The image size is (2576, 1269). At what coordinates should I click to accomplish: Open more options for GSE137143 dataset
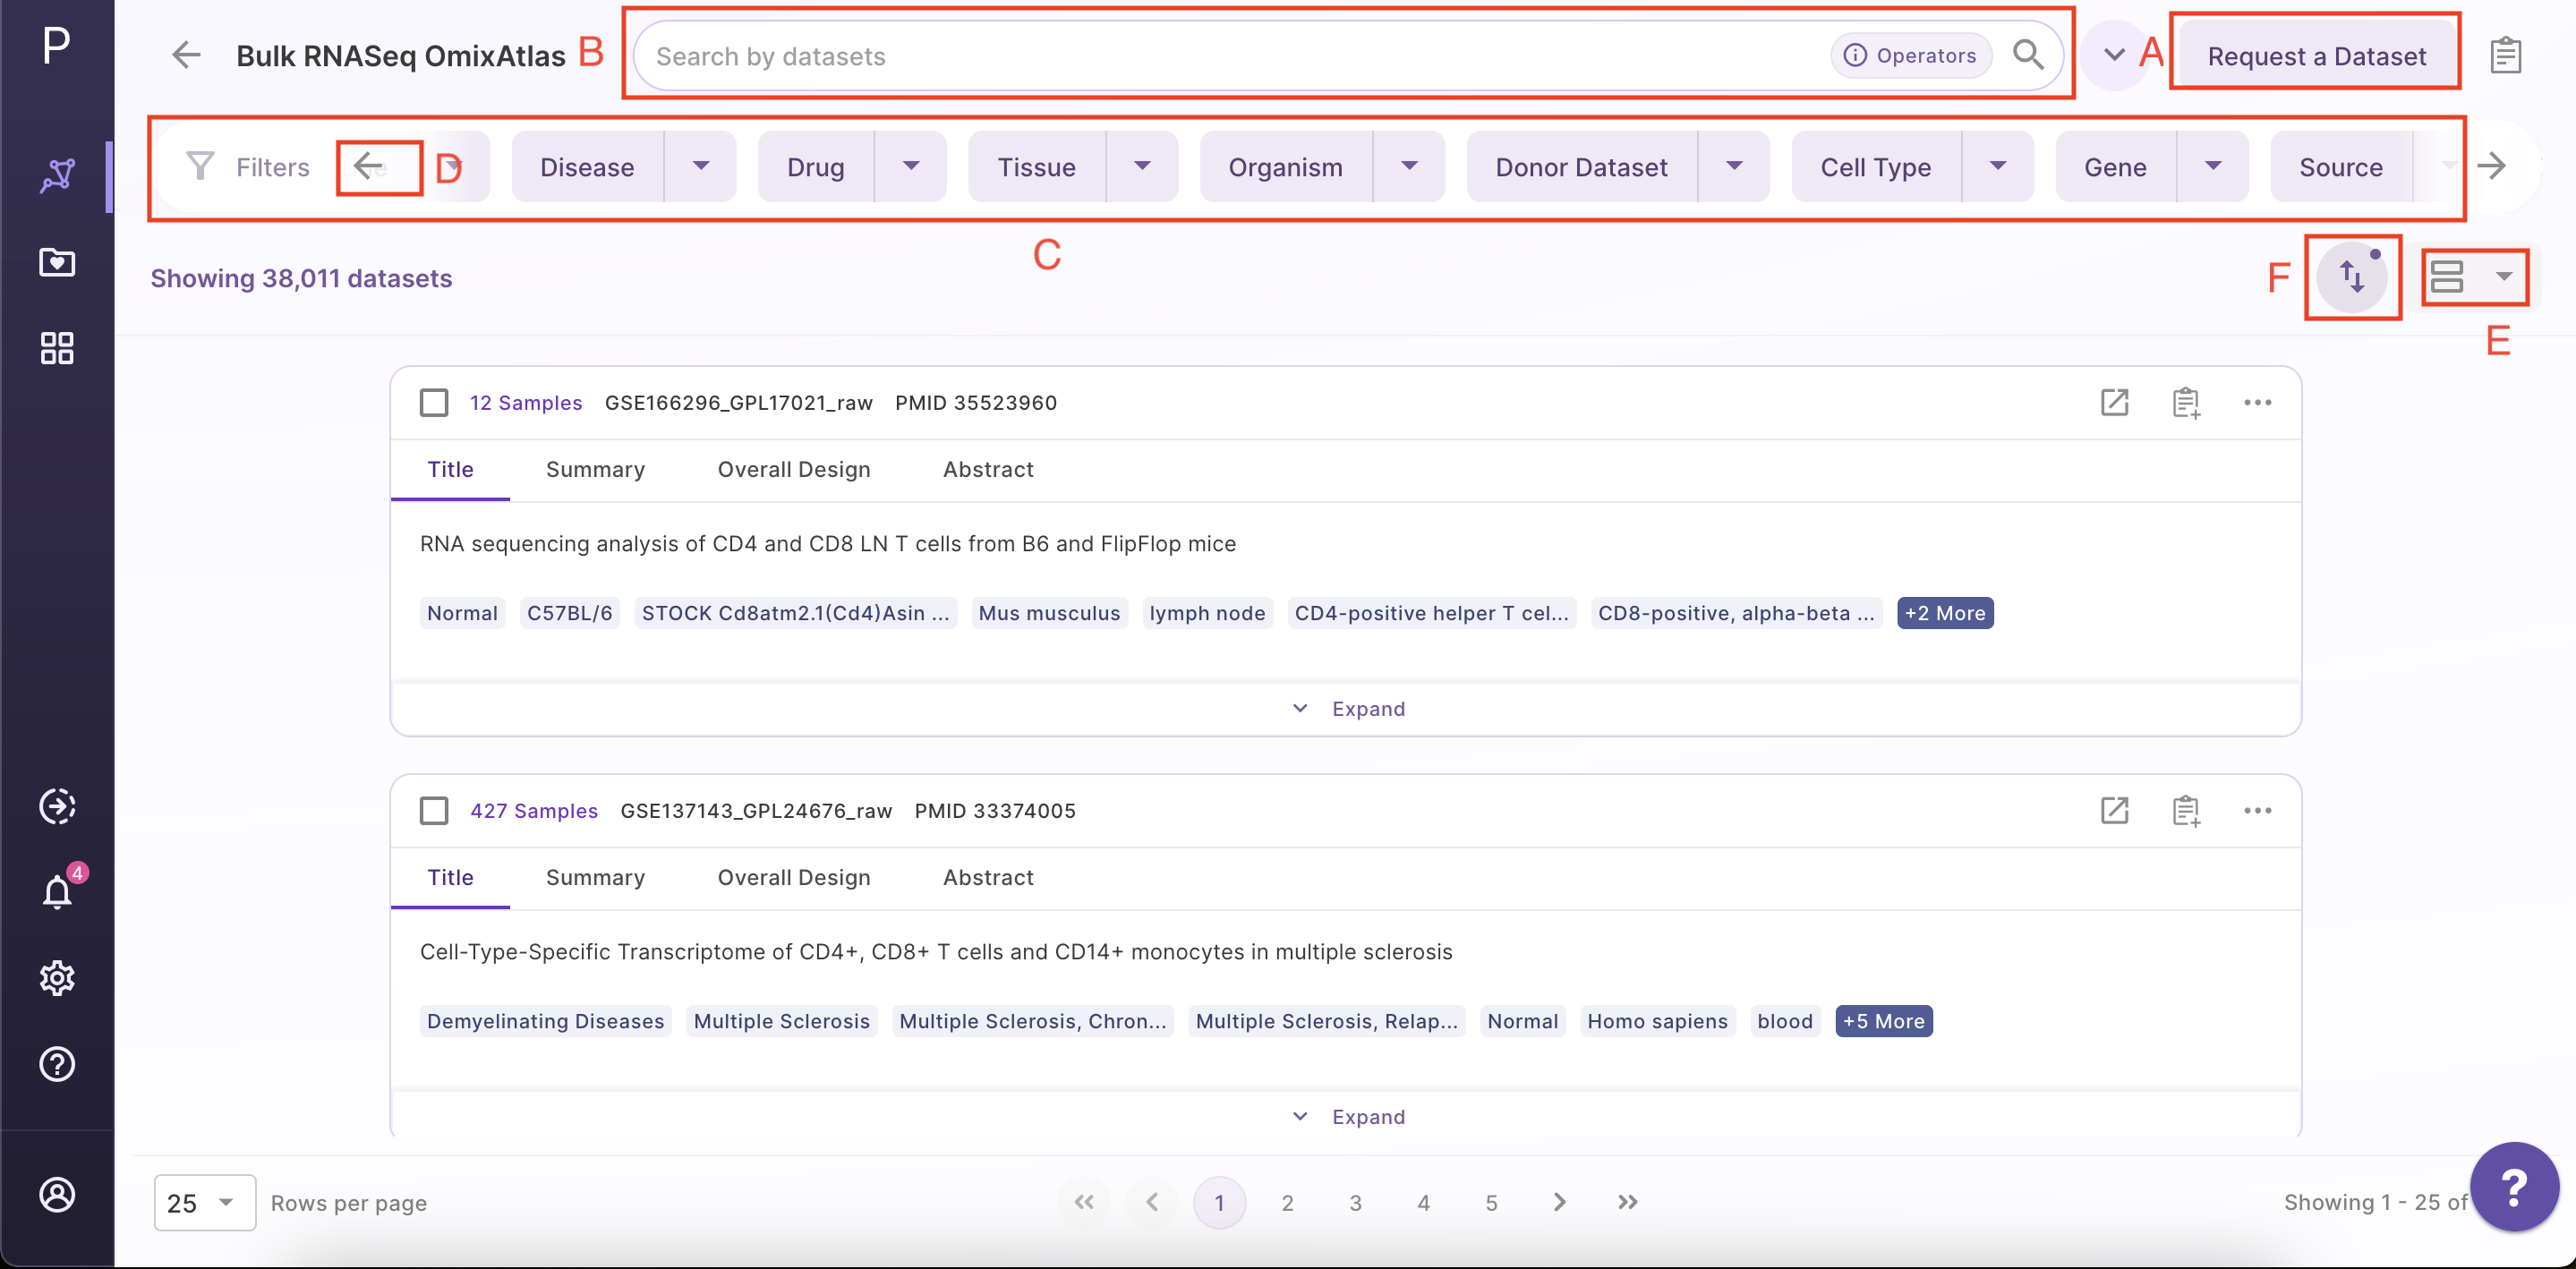[2257, 810]
